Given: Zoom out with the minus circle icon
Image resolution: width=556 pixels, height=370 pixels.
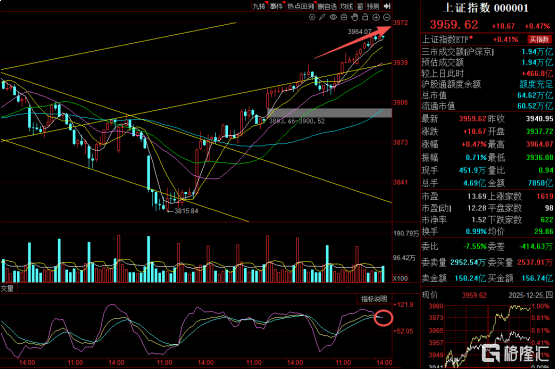Looking at the screenshot, I should [x=387, y=17].
